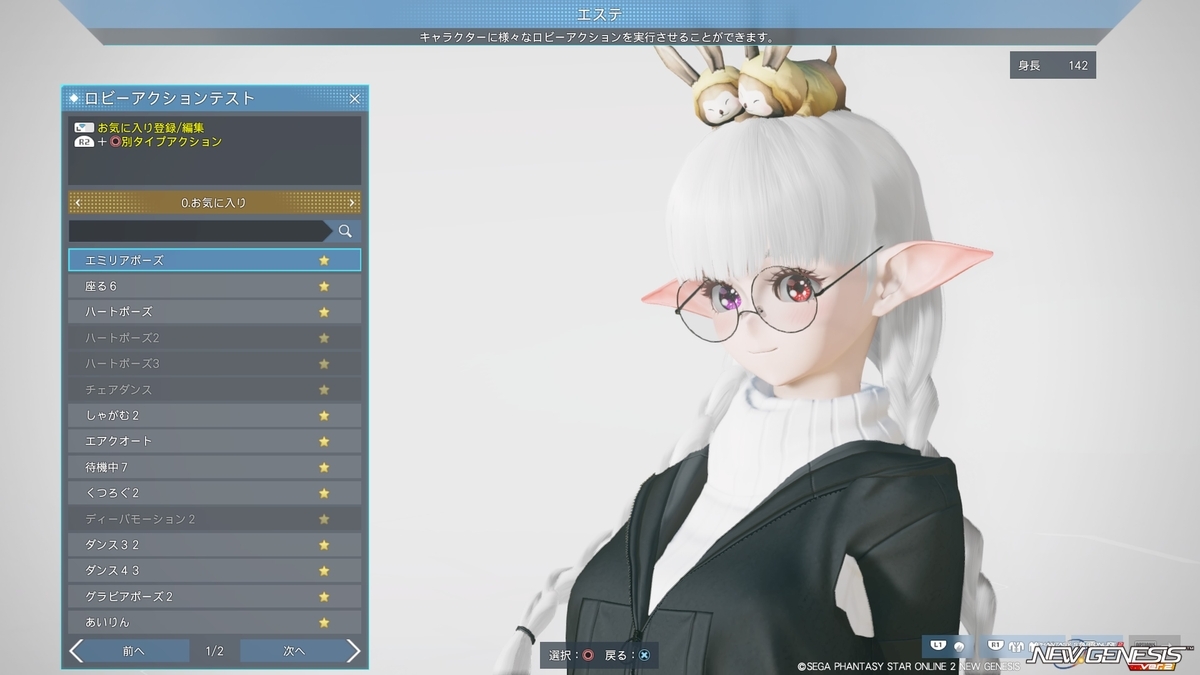Viewport: 1200px width, 675px height.
Task: Go to next page with 次へ button
Action: click(x=300, y=651)
